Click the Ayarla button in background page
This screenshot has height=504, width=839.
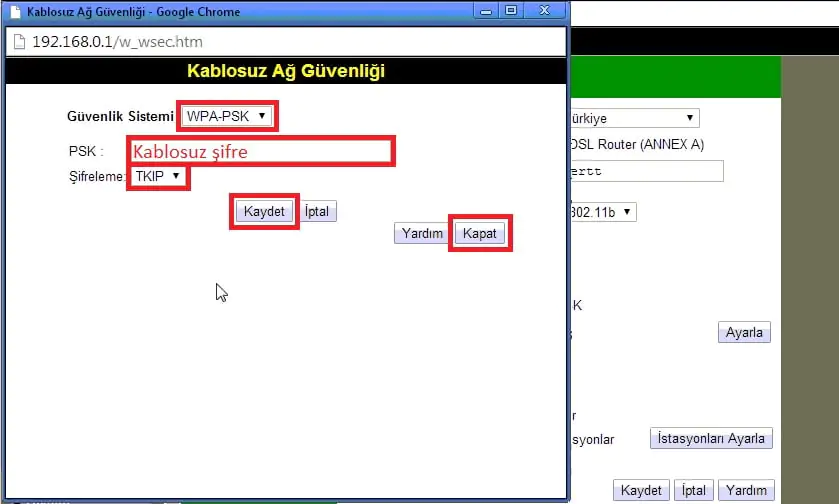coord(744,332)
